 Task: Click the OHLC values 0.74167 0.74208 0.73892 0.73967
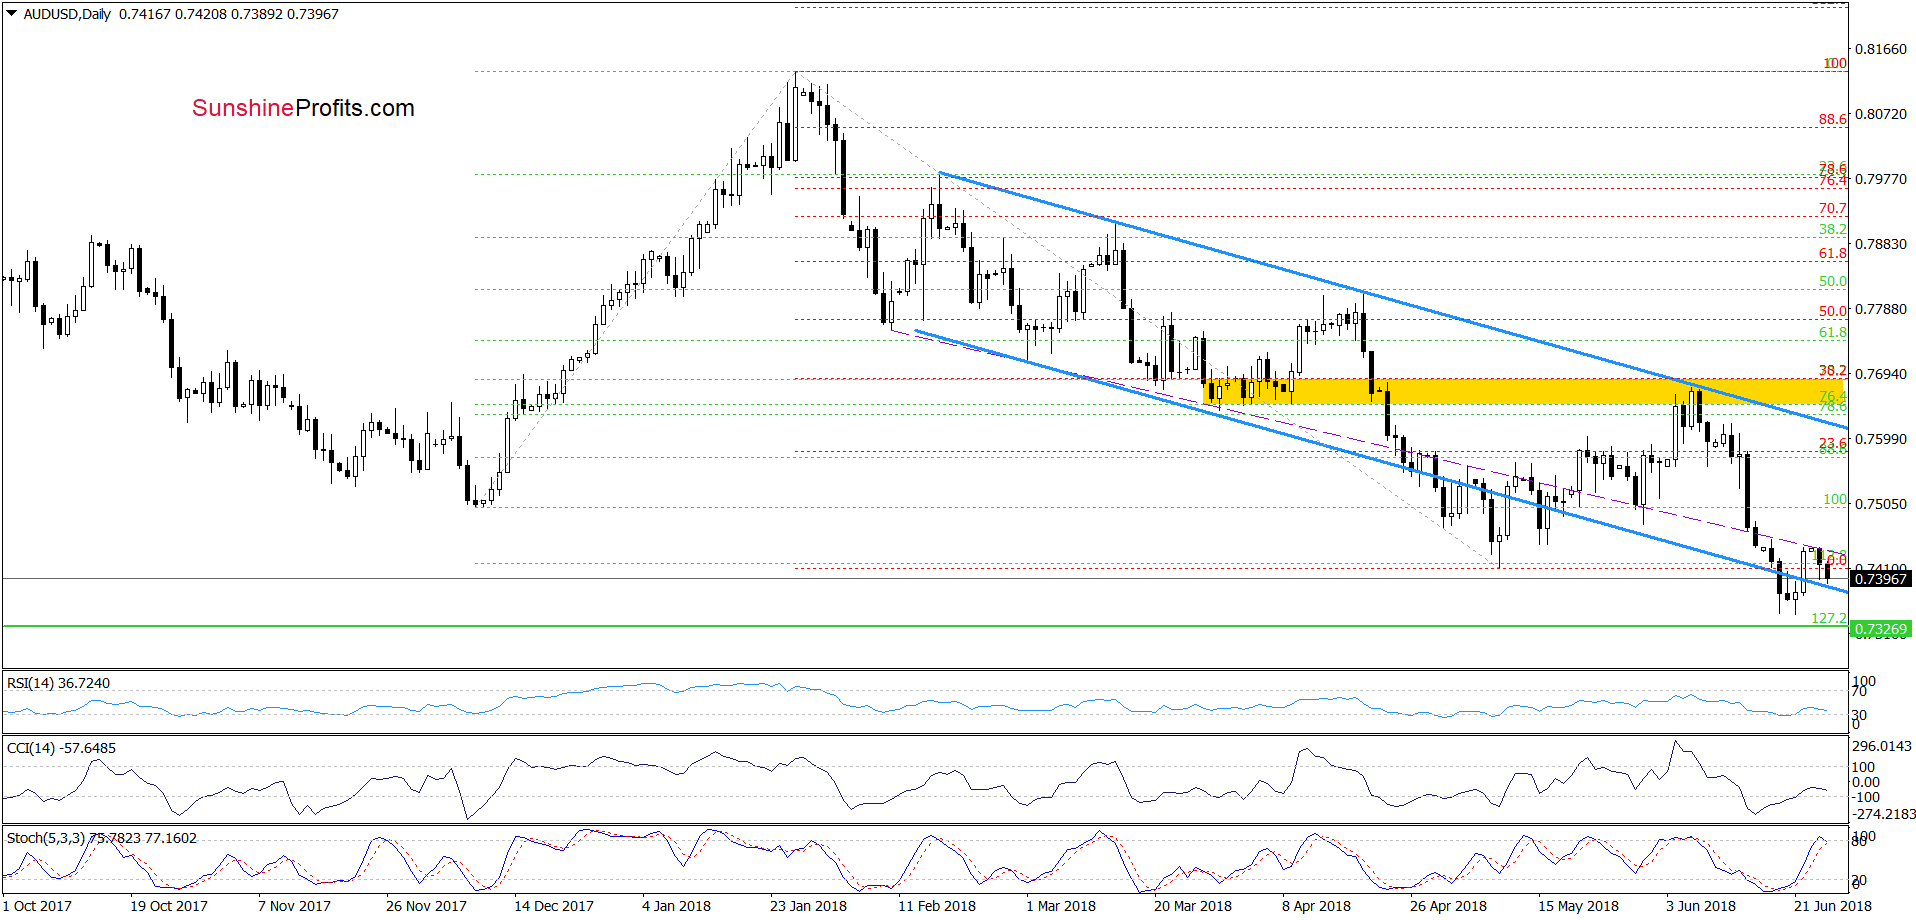(x=229, y=14)
